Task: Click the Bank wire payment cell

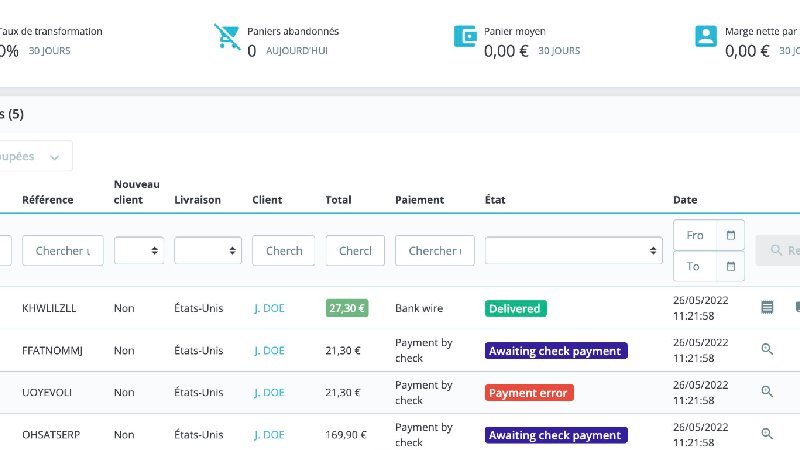Action: point(419,308)
